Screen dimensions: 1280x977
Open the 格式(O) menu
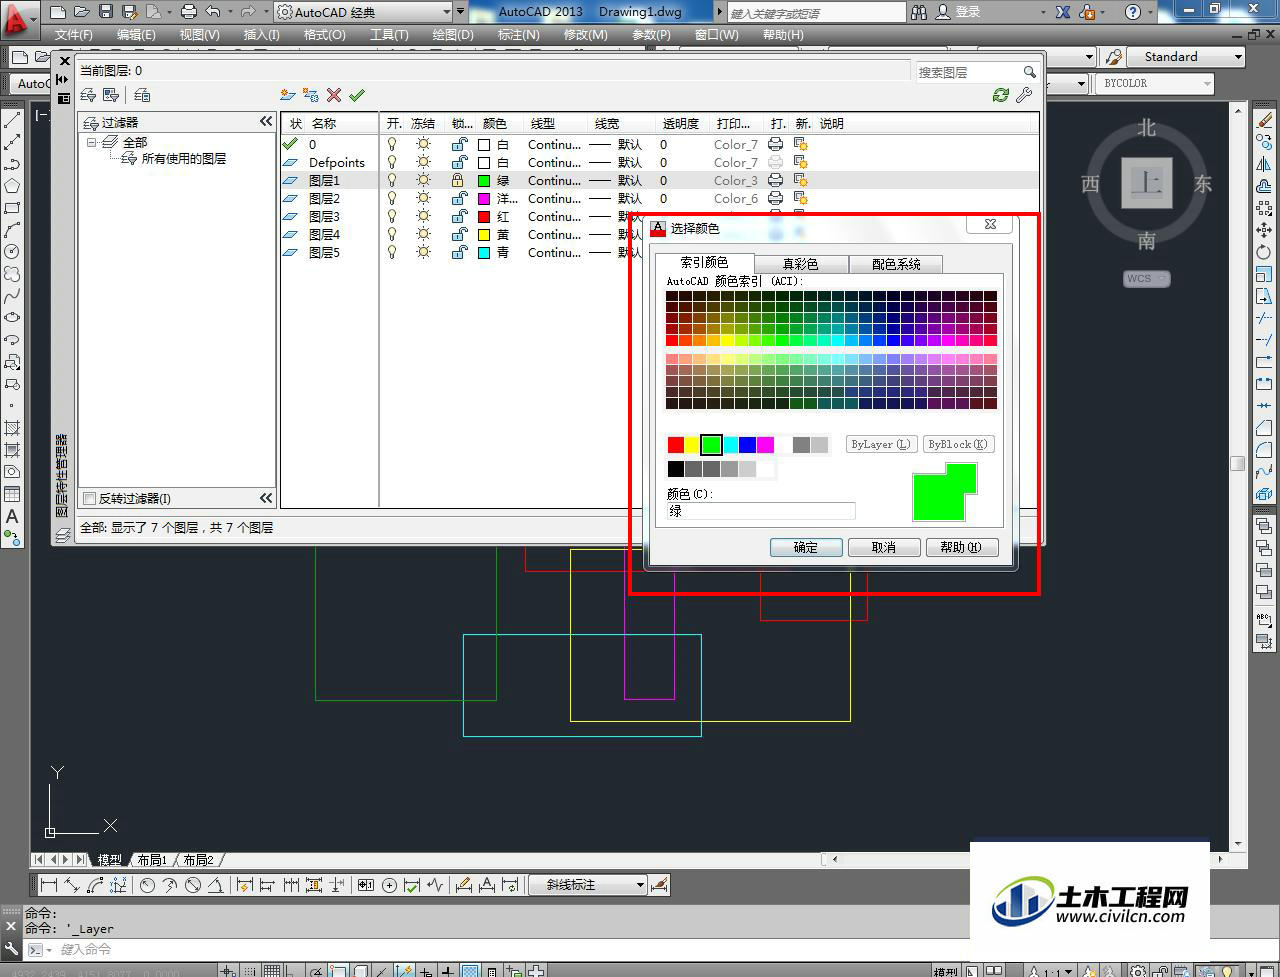[x=324, y=34]
